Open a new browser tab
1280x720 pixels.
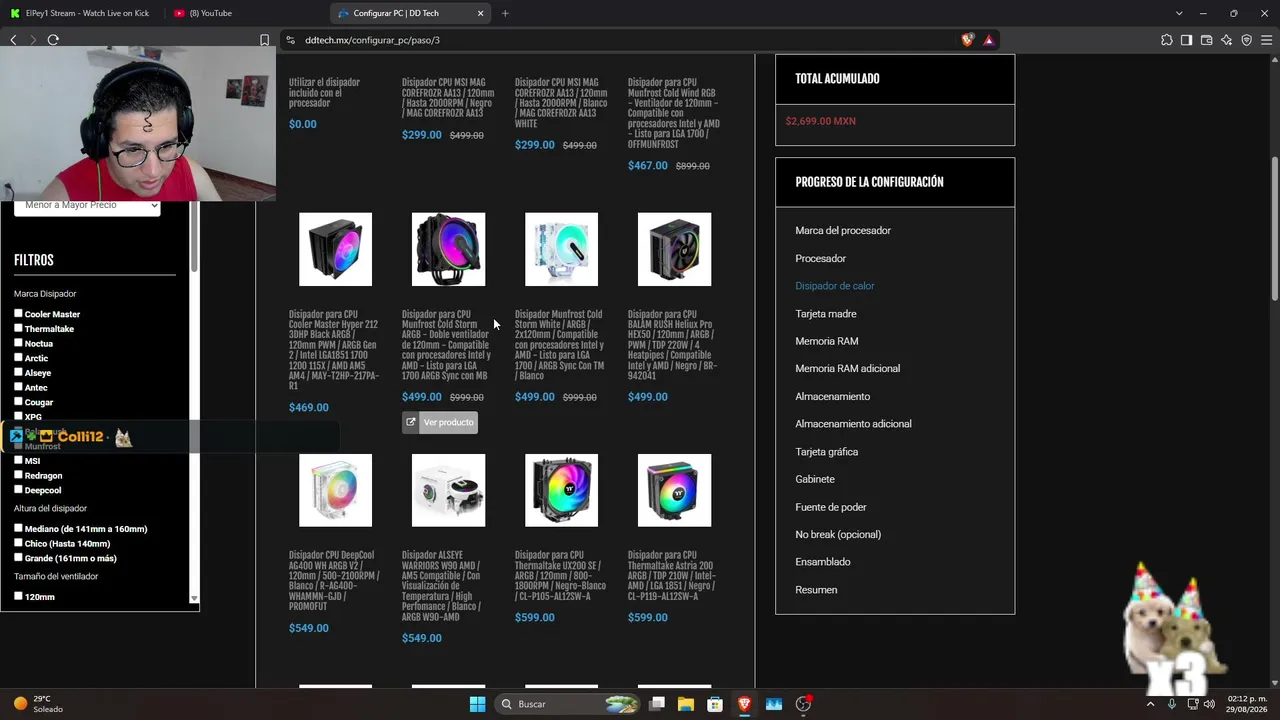(505, 13)
